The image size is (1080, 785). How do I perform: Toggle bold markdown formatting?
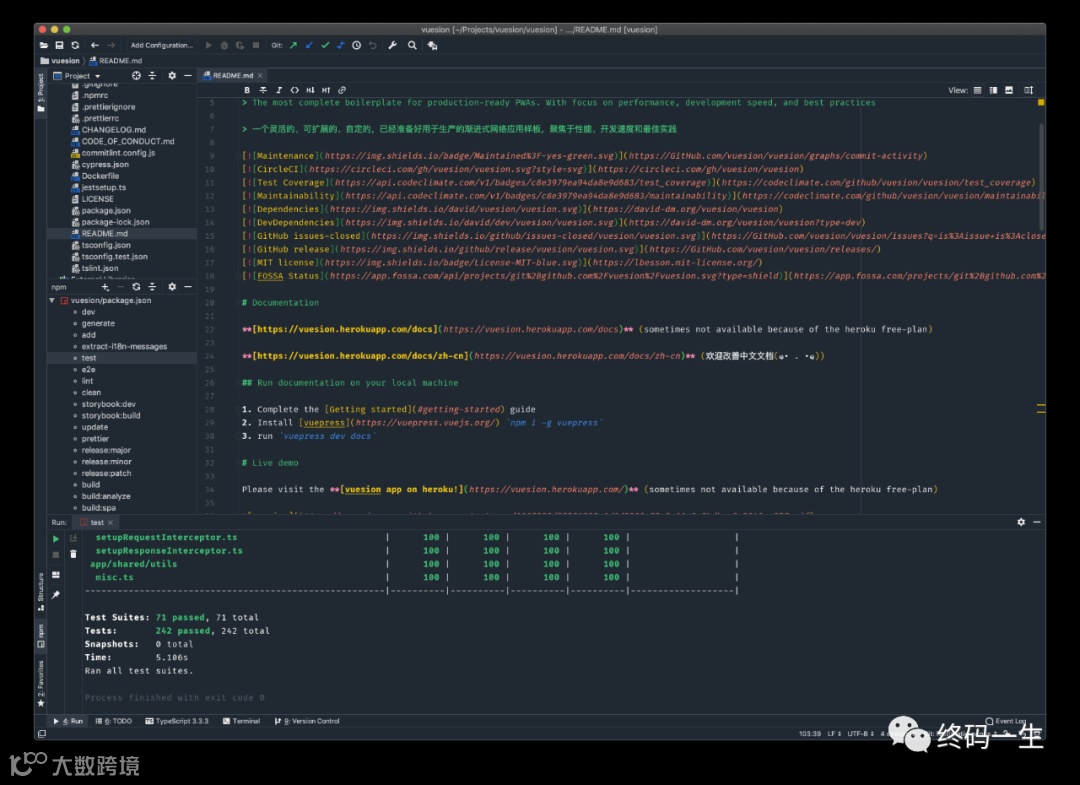[247, 90]
